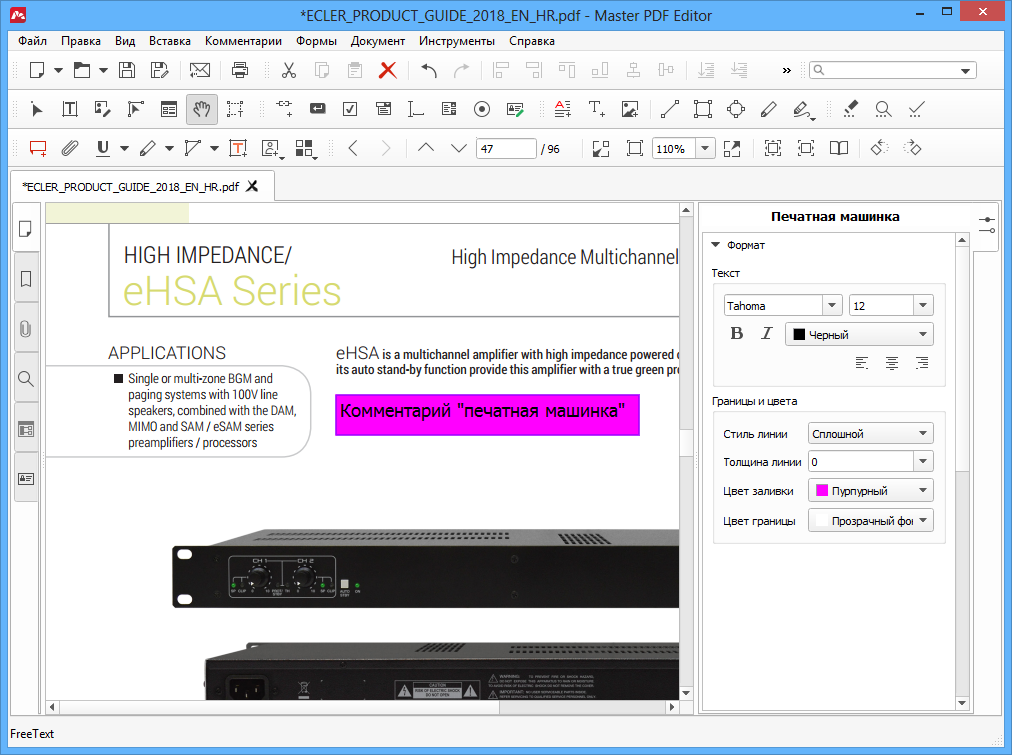
Task: Click the Cut scissors icon
Action: pyautogui.click(x=289, y=70)
